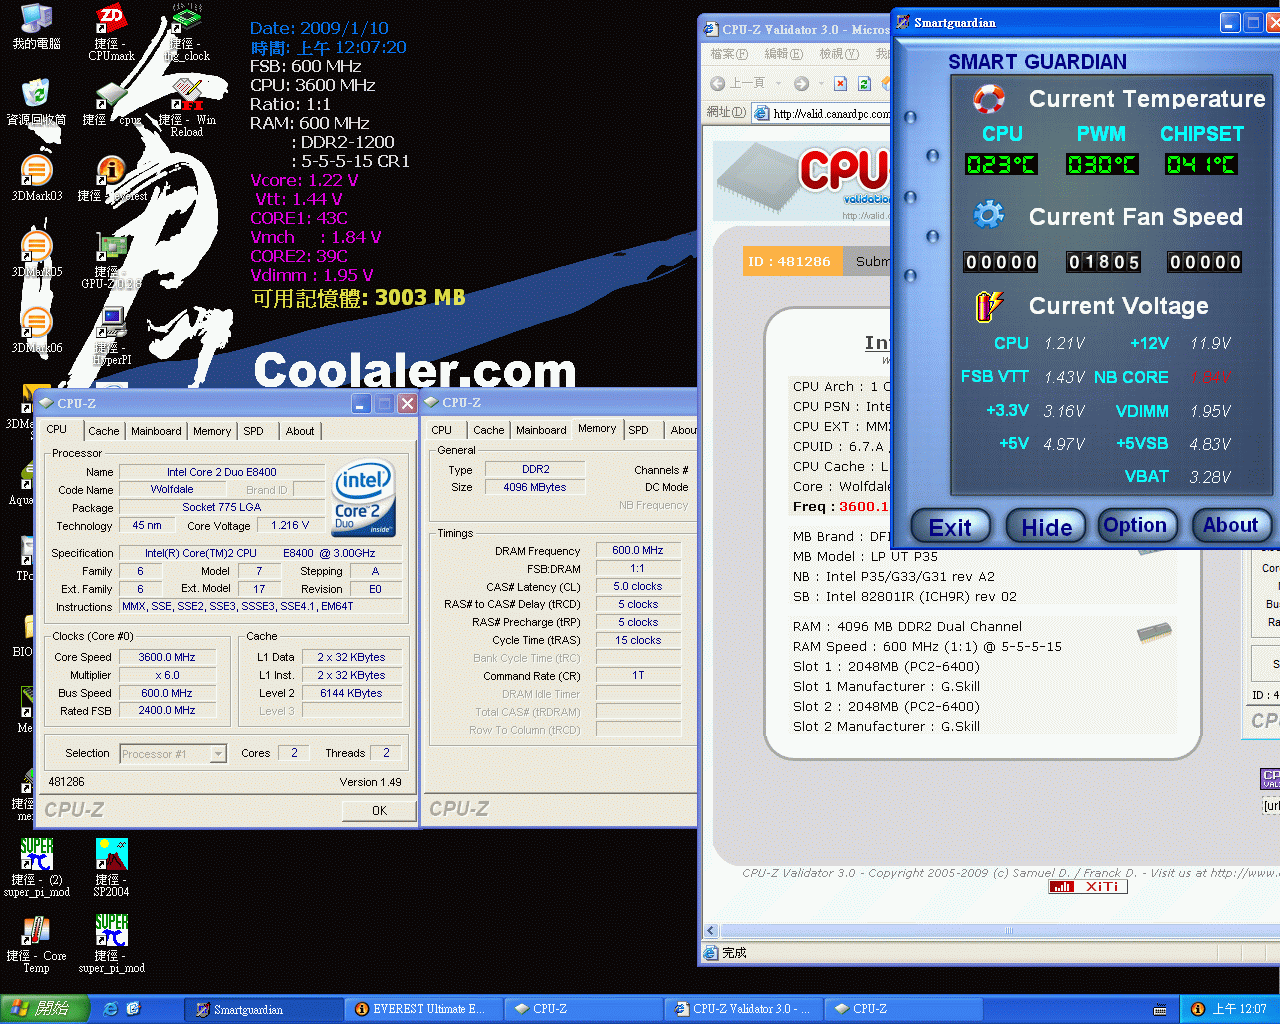Viewport: 1280px width, 1024px height.
Task: Click the XiTi stats badge on validator page
Action: click(1088, 887)
